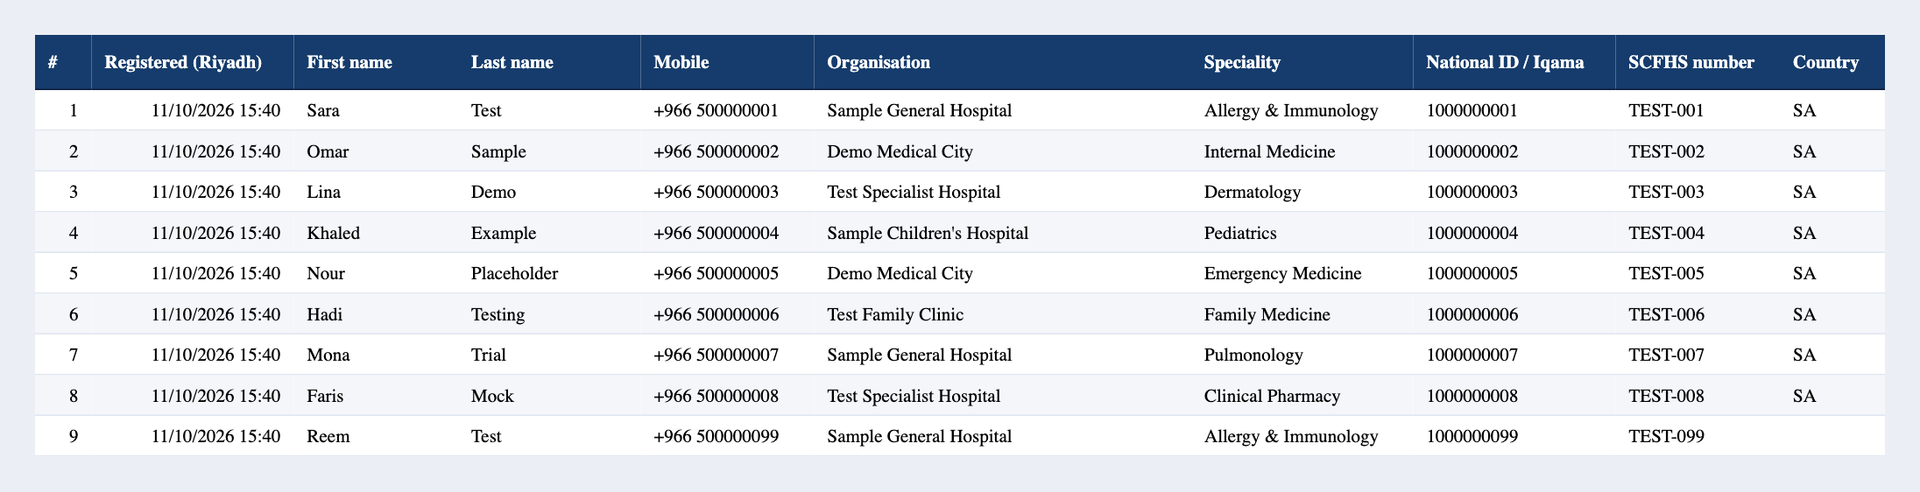Click the National ID / Iqama header
Viewport: 1920px width, 492px height.
coord(1505,62)
